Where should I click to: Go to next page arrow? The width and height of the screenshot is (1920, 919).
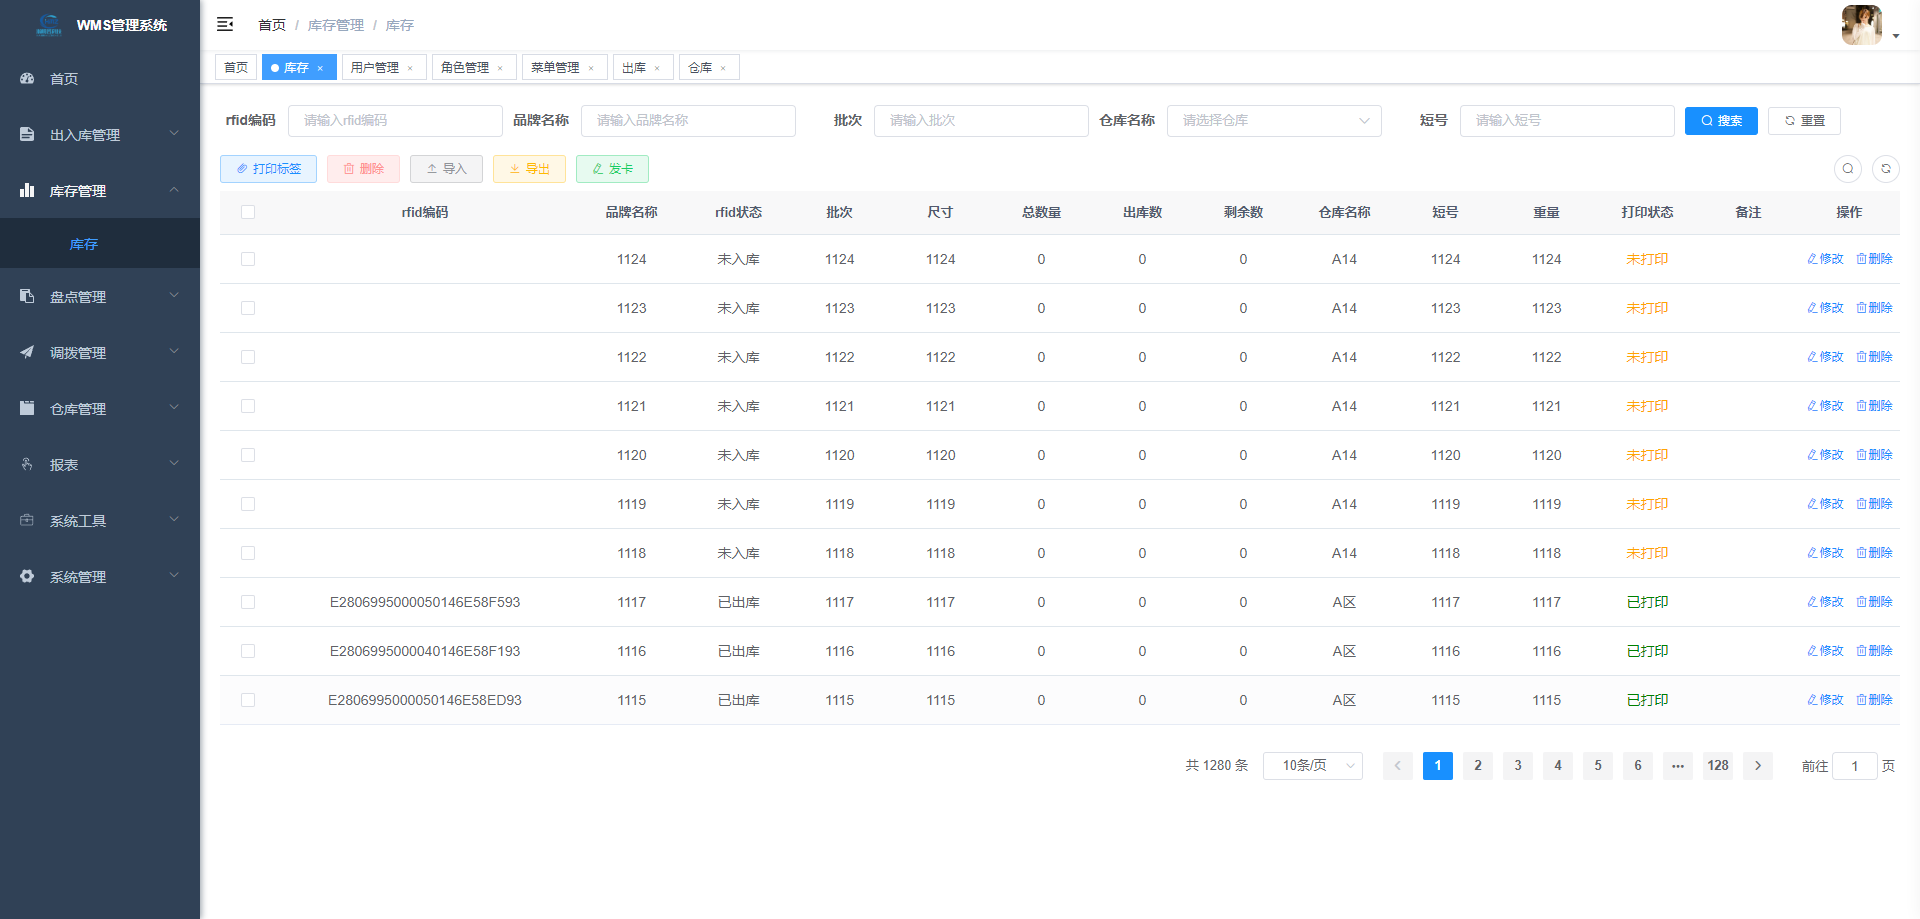click(1758, 766)
